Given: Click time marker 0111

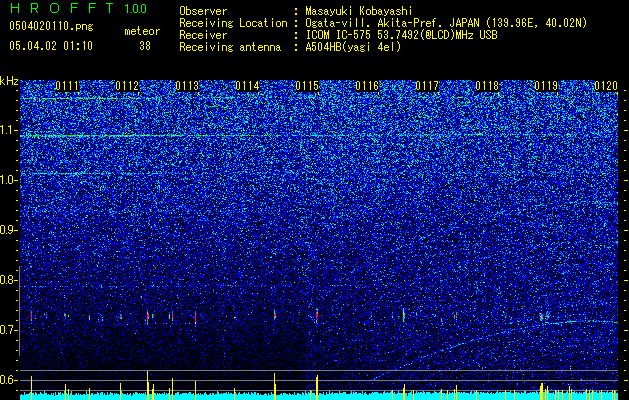Looking at the screenshot, I should (x=67, y=86).
